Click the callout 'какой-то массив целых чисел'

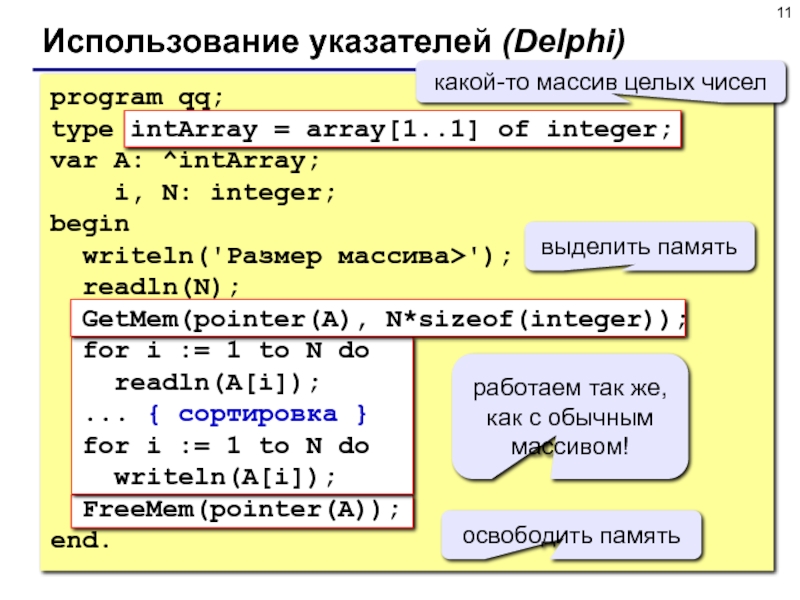601,83
